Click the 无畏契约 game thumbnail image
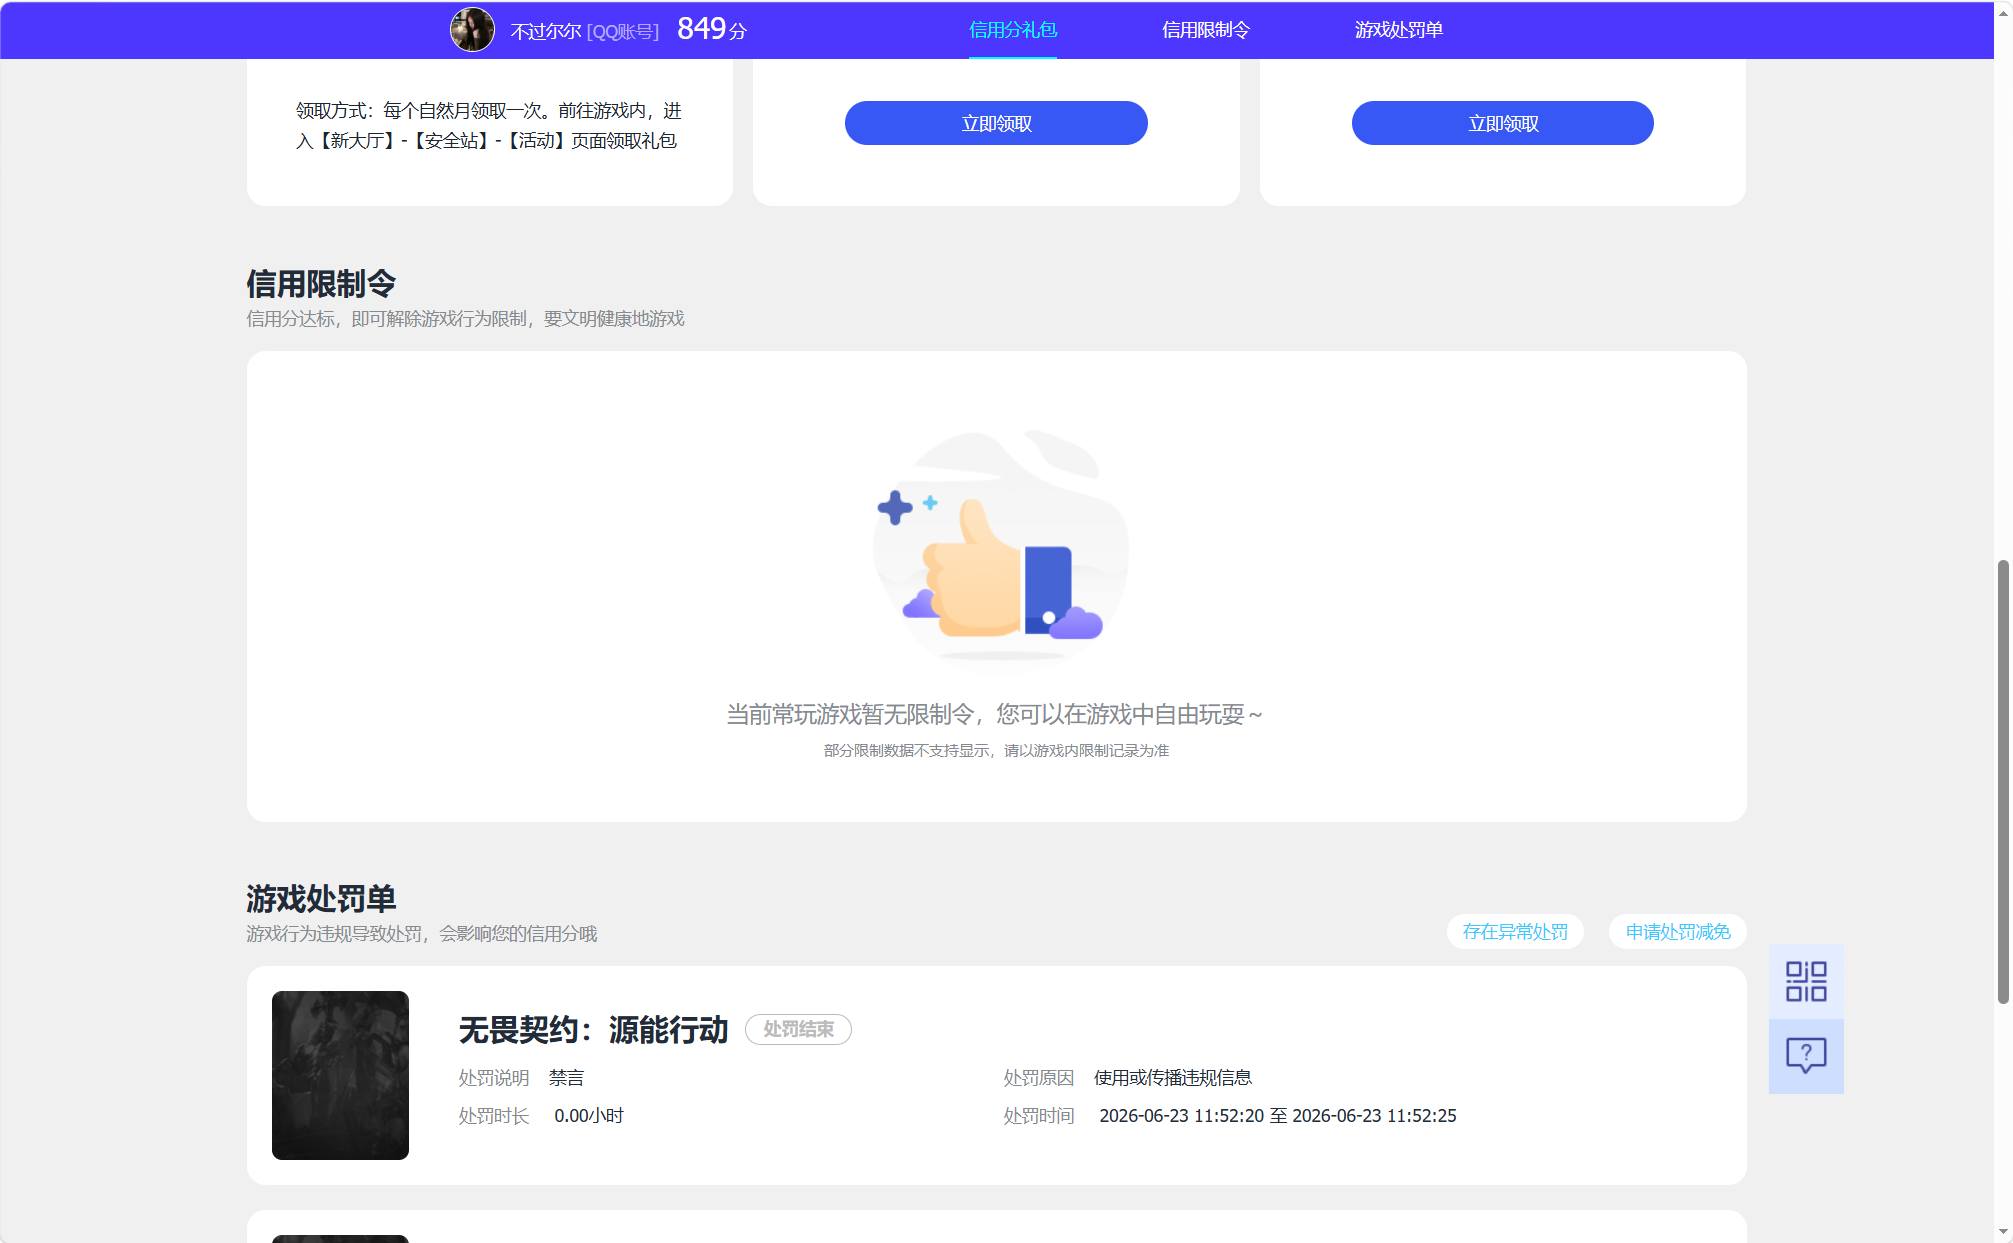Image resolution: width=2013 pixels, height=1243 pixels. click(x=340, y=1075)
